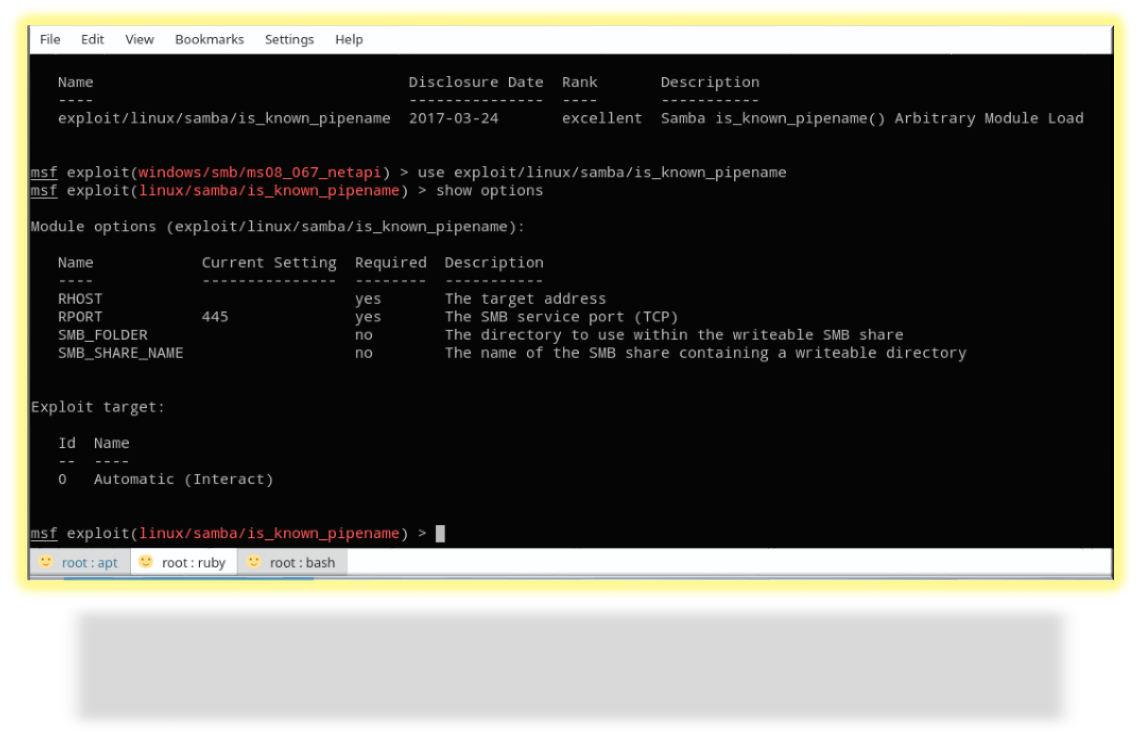
Task: Switch to the root : apt tab
Action: coord(80,562)
